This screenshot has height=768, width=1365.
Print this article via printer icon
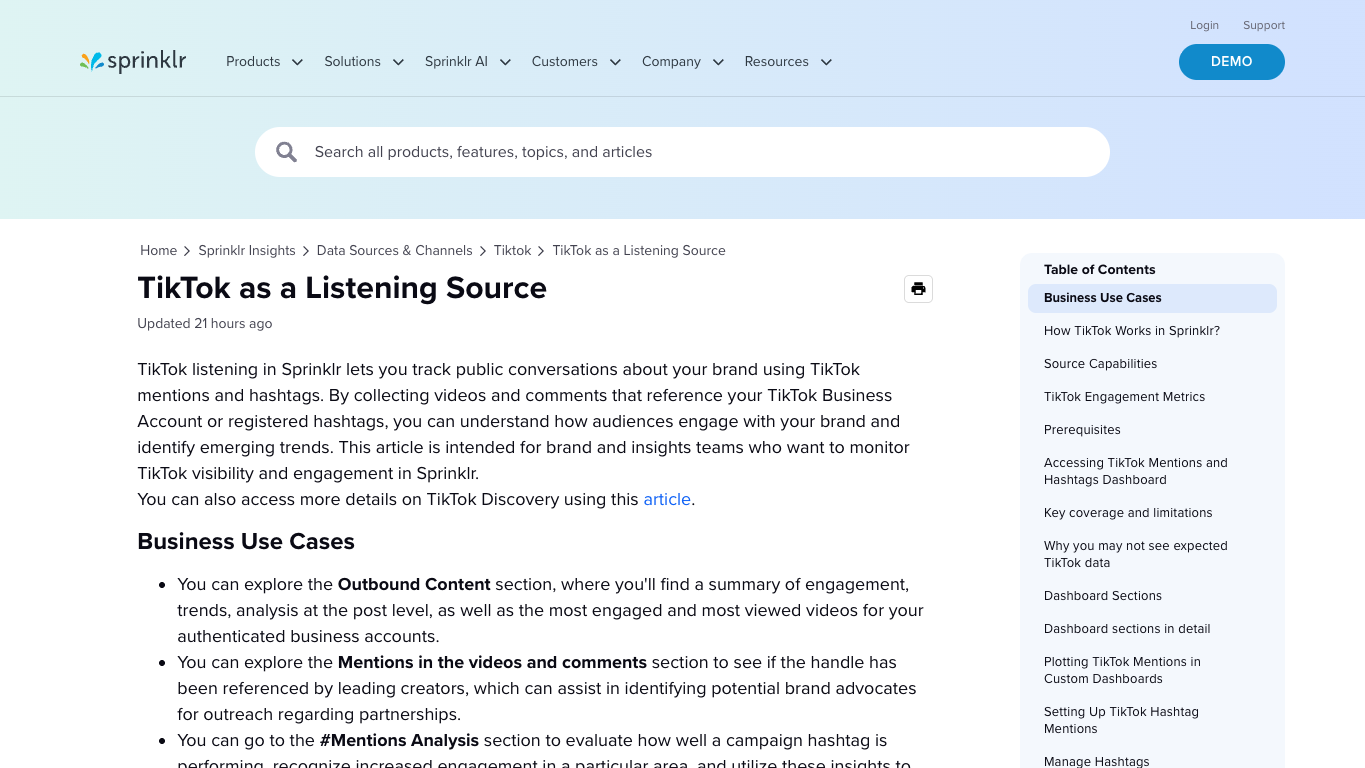click(x=918, y=289)
